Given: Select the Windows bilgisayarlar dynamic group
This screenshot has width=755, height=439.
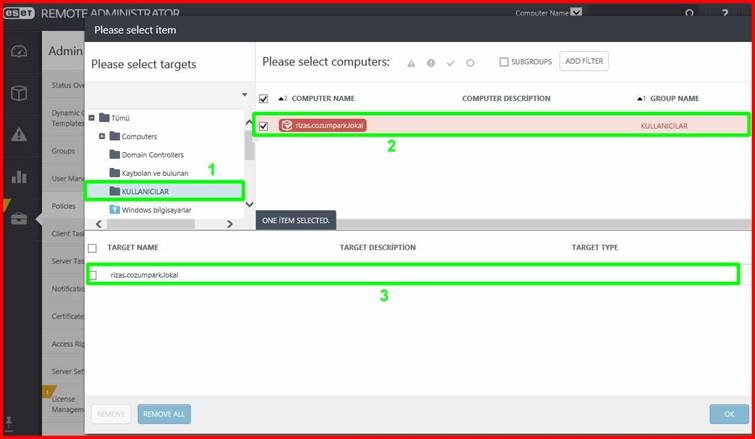Looking at the screenshot, I should pyautogui.click(x=151, y=210).
